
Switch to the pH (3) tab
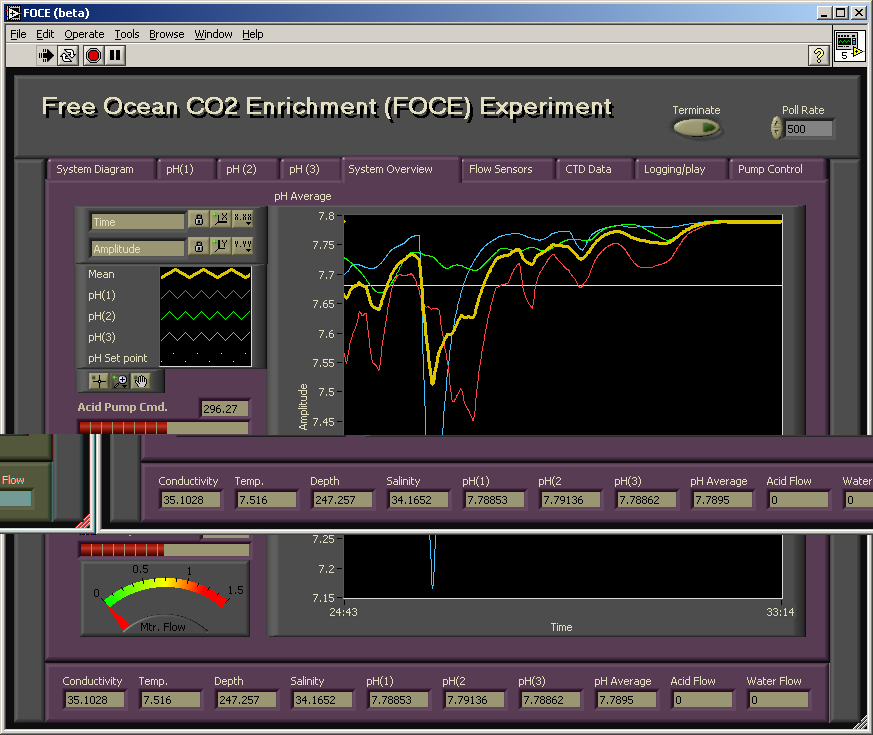(x=310, y=169)
